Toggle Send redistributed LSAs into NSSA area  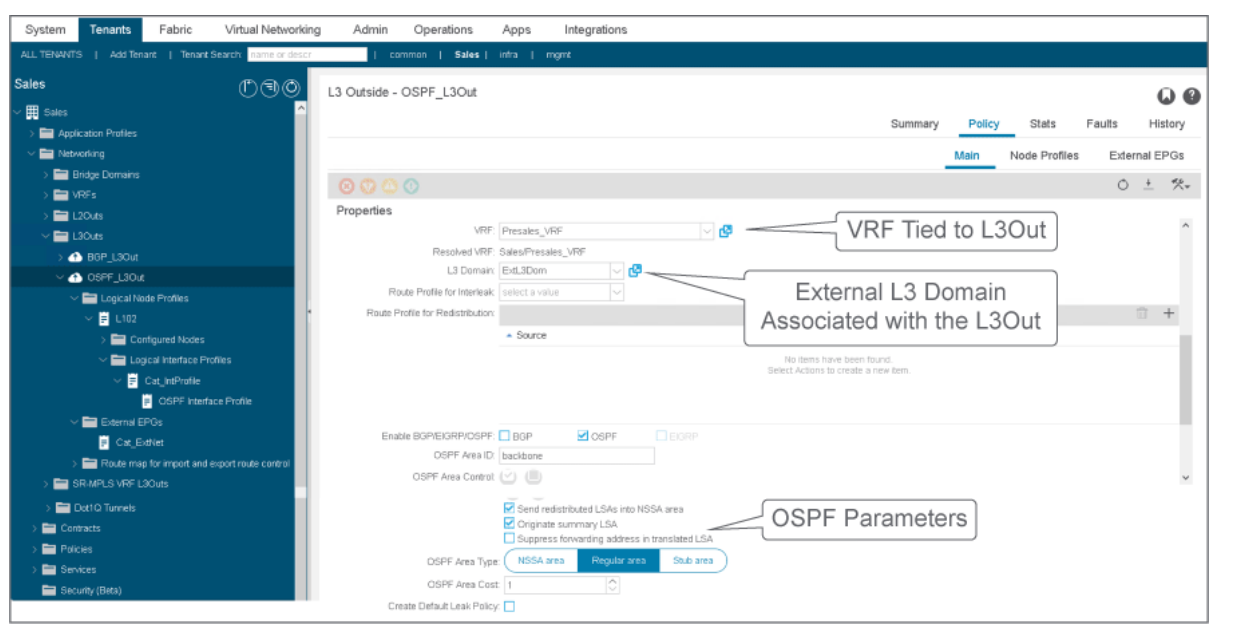tap(510, 509)
